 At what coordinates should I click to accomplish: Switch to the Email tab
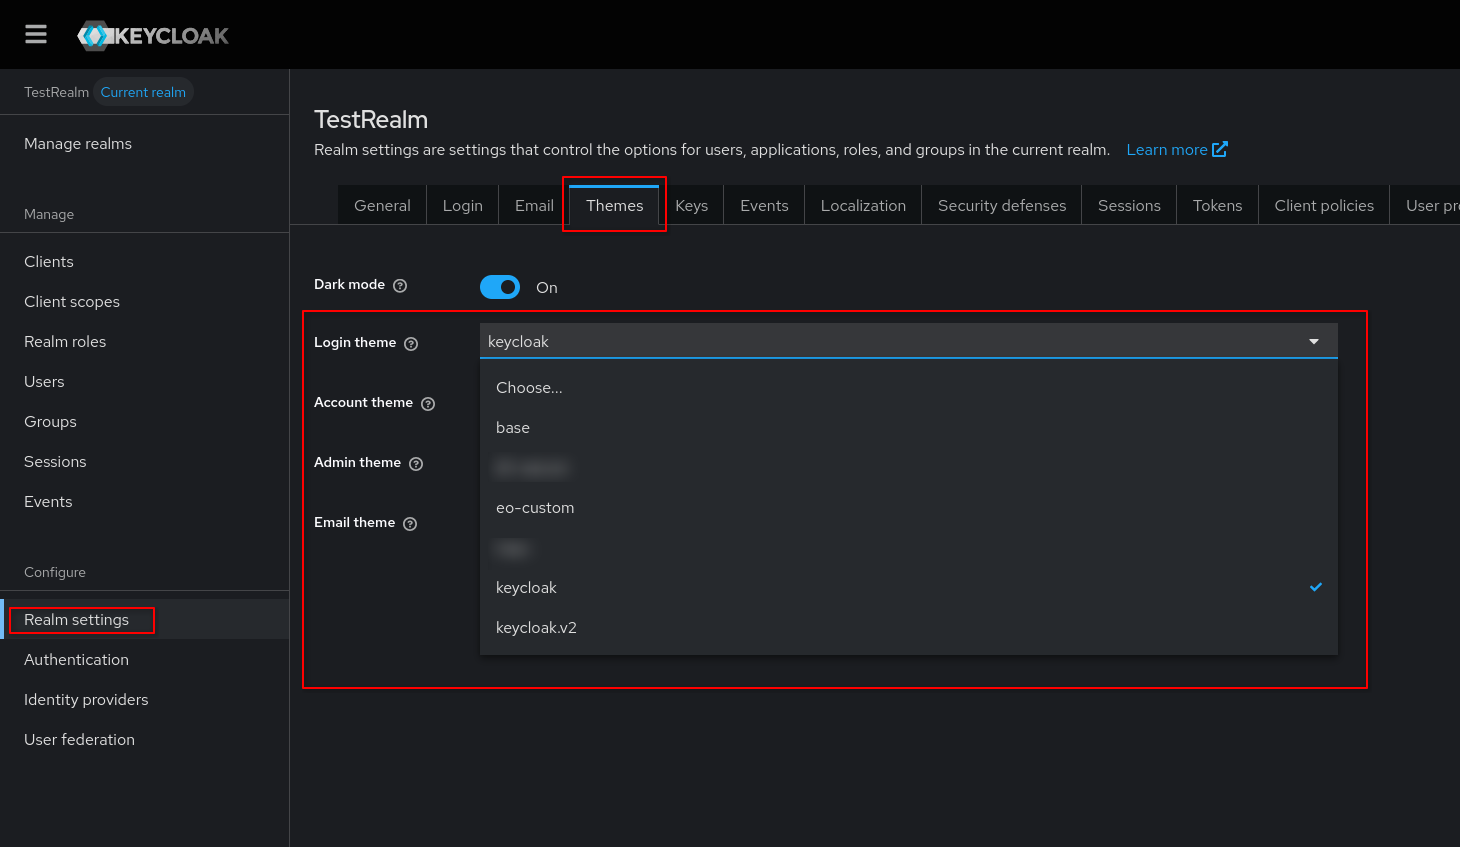point(534,205)
